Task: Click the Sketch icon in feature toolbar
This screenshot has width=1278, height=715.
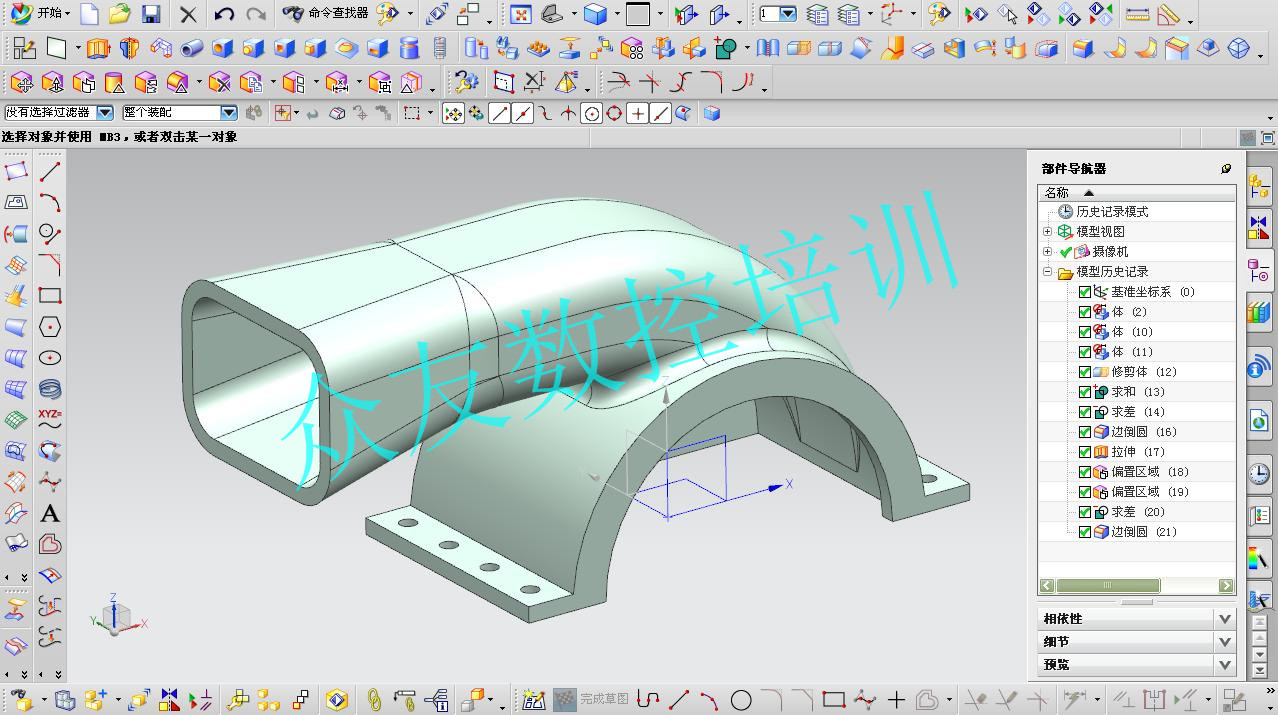Action: click(24, 48)
